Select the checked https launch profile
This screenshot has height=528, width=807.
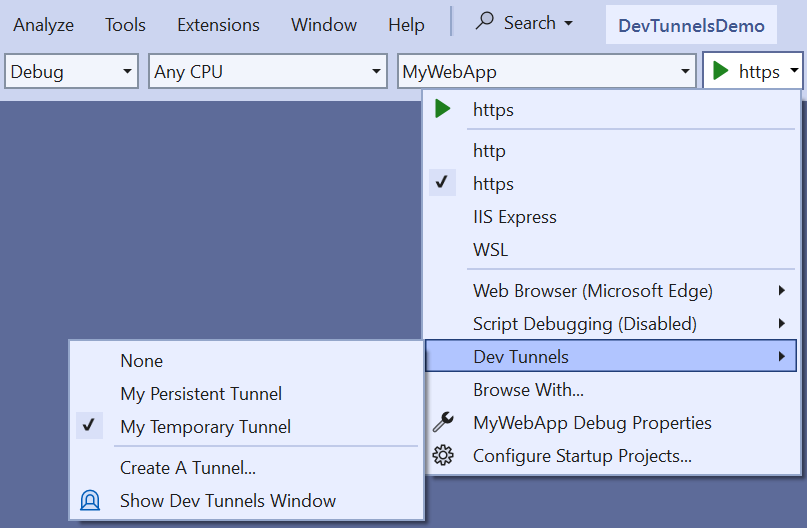[x=493, y=184]
